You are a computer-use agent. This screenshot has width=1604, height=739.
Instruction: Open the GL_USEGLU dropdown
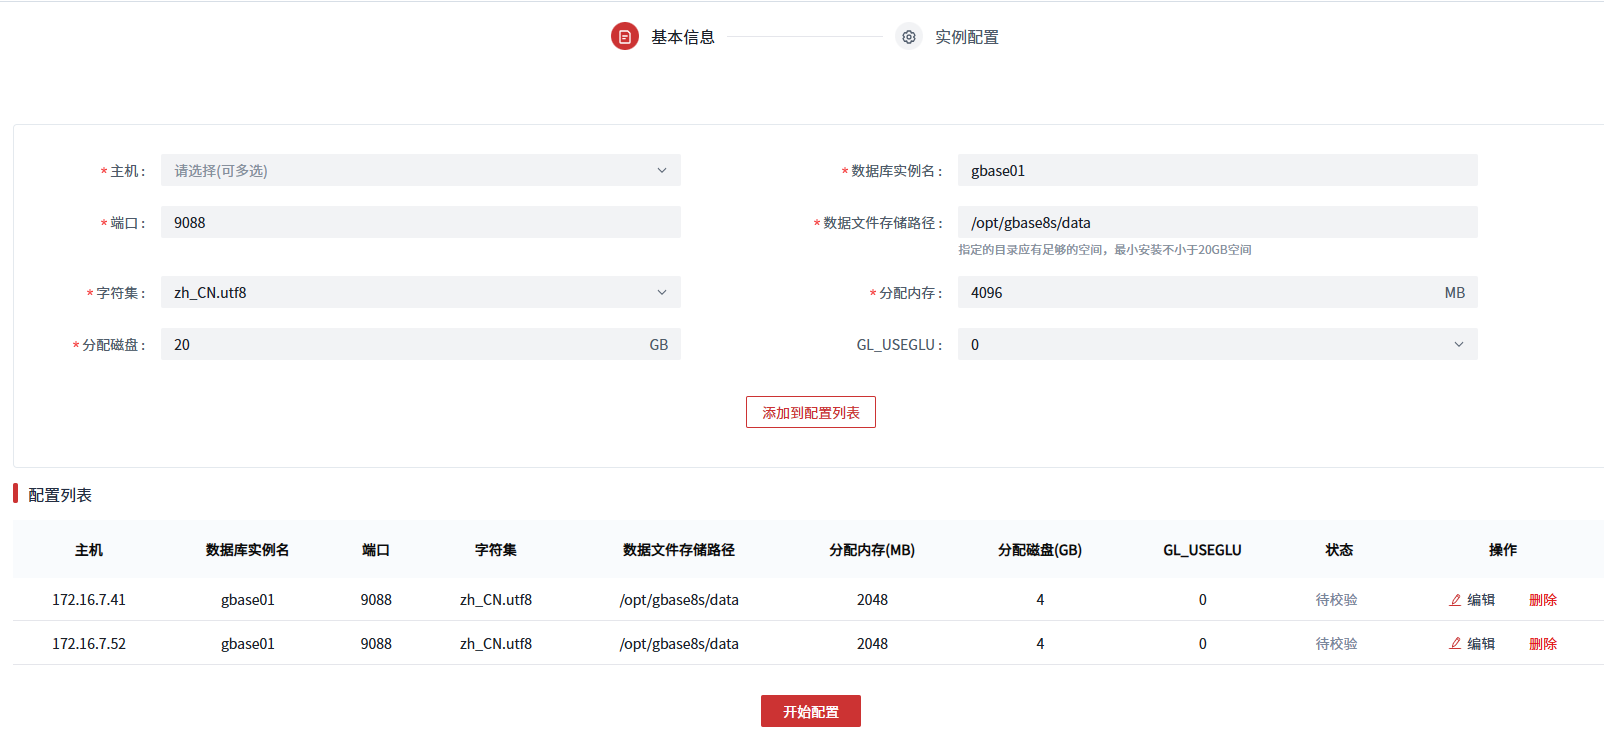pyautogui.click(x=1216, y=345)
